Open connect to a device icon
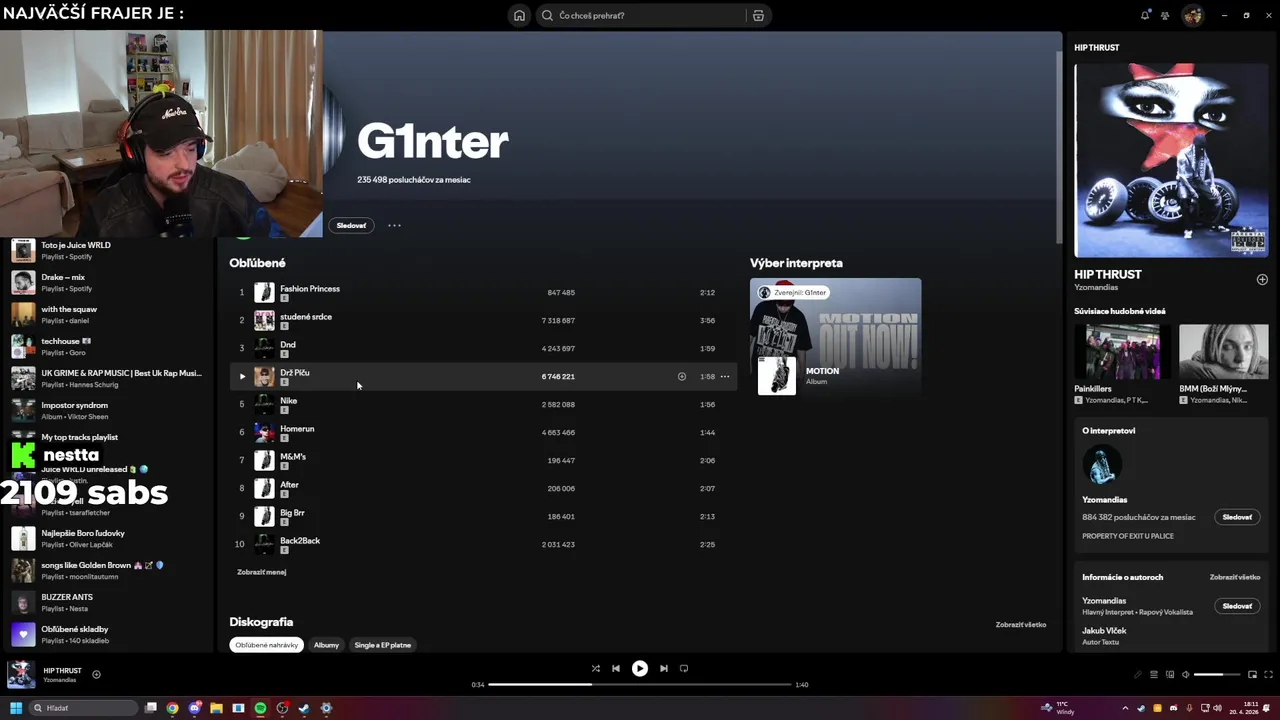 (1170, 675)
